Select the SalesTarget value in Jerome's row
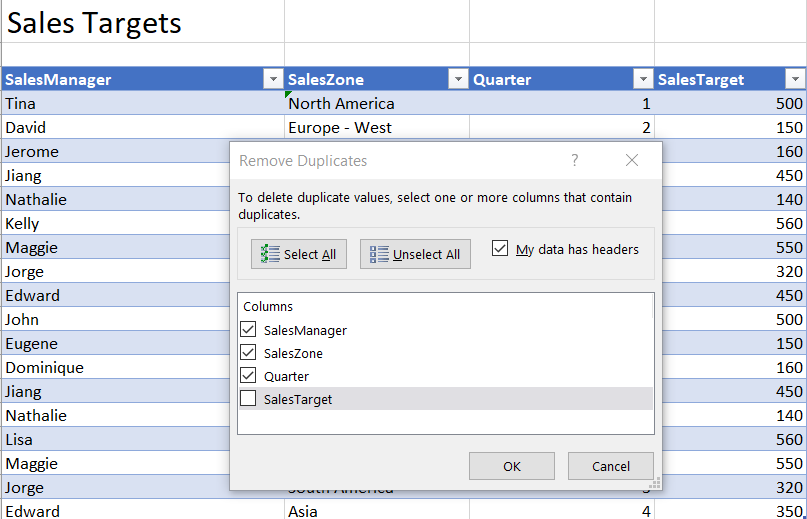This screenshot has width=807, height=519. [x=734, y=151]
